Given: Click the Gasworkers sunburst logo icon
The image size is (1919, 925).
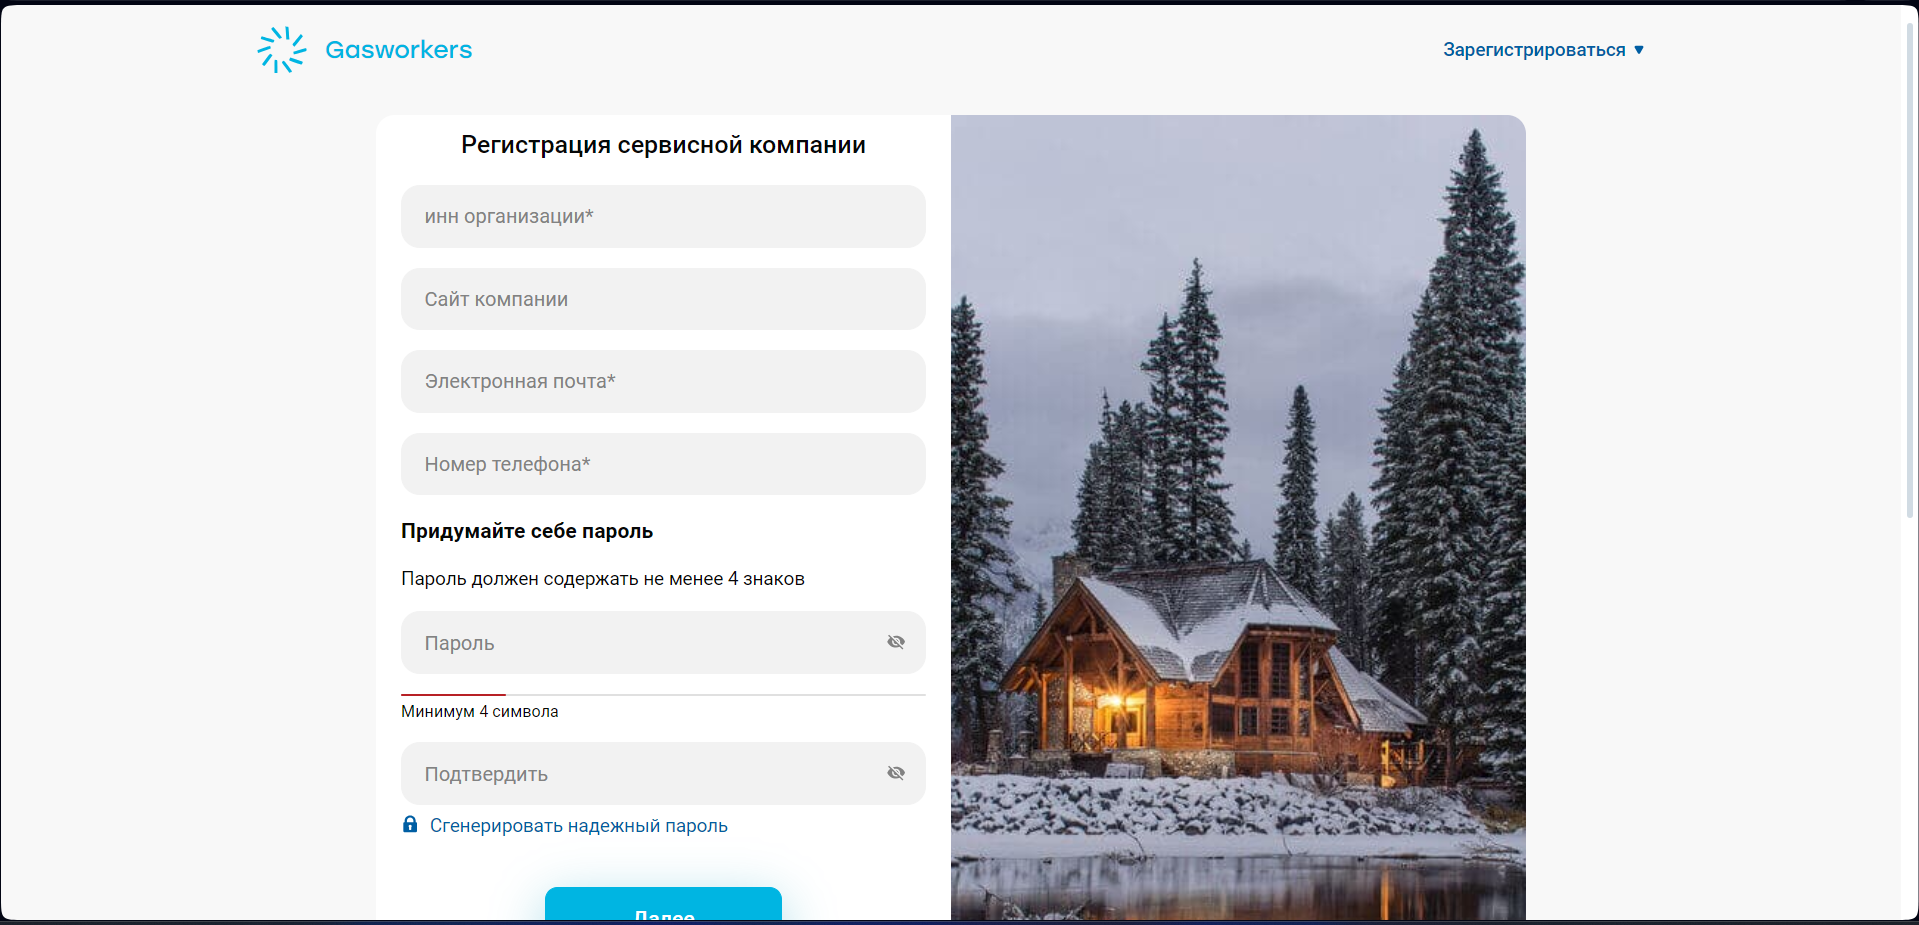Looking at the screenshot, I should click(x=282, y=49).
